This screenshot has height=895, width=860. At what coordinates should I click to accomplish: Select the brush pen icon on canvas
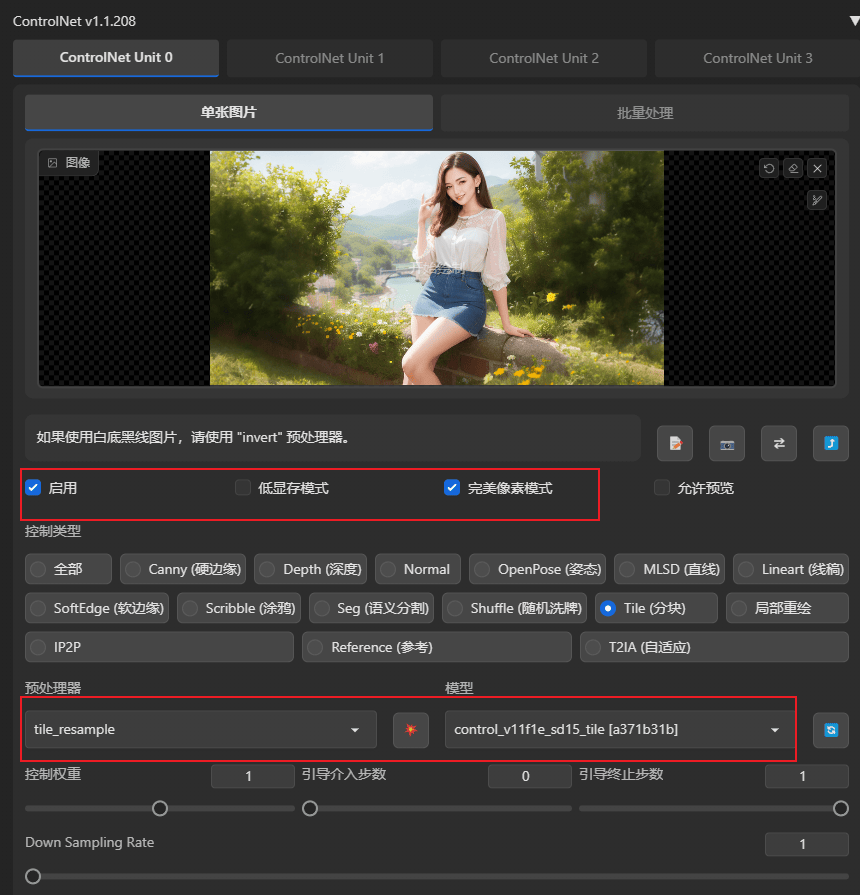pyautogui.click(x=817, y=200)
